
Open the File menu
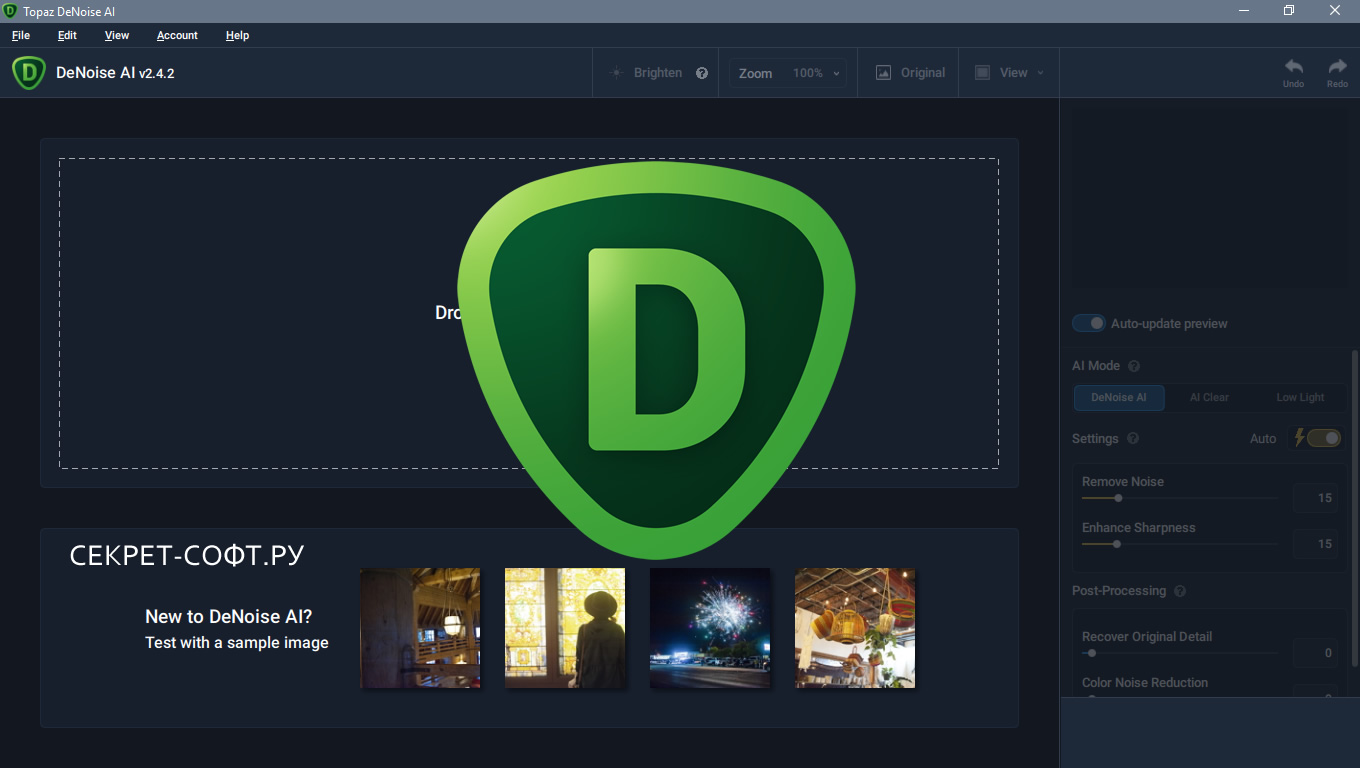point(21,35)
